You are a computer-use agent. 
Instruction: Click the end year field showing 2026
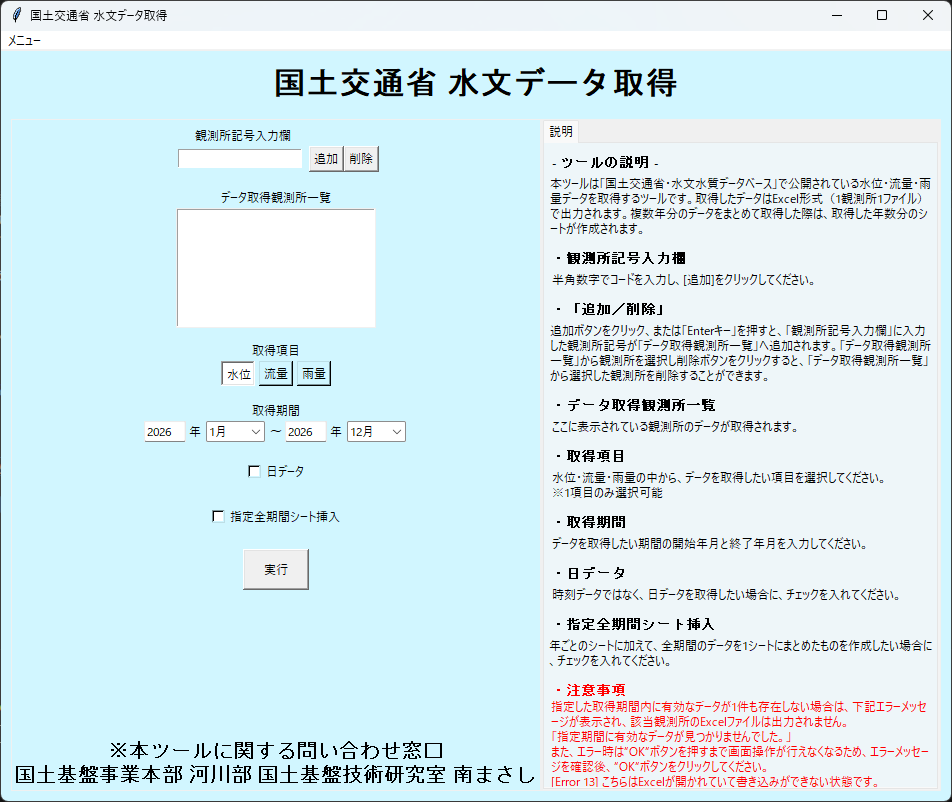tap(306, 431)
